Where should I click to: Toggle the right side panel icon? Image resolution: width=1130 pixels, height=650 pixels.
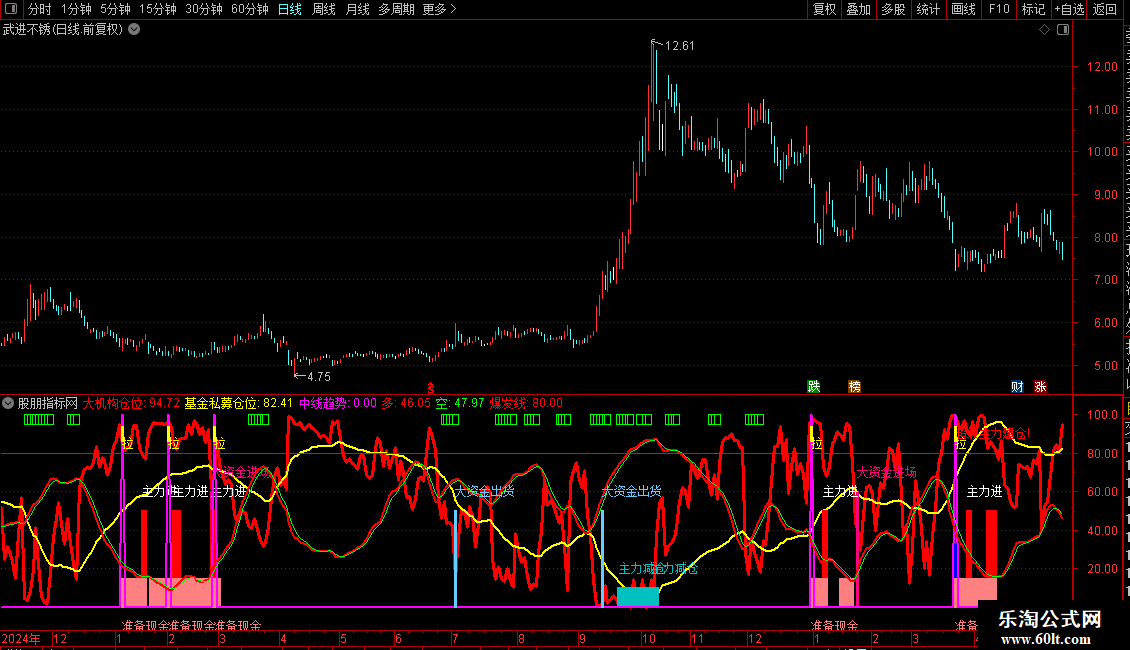pyautogui.click(x=1063, y=29)
